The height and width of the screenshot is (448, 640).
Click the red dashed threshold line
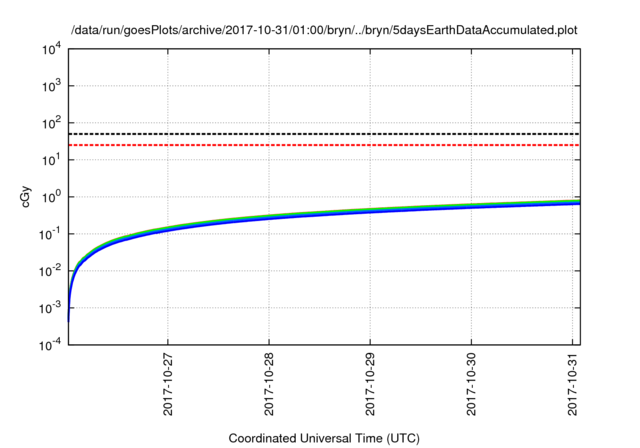[324, 145]
